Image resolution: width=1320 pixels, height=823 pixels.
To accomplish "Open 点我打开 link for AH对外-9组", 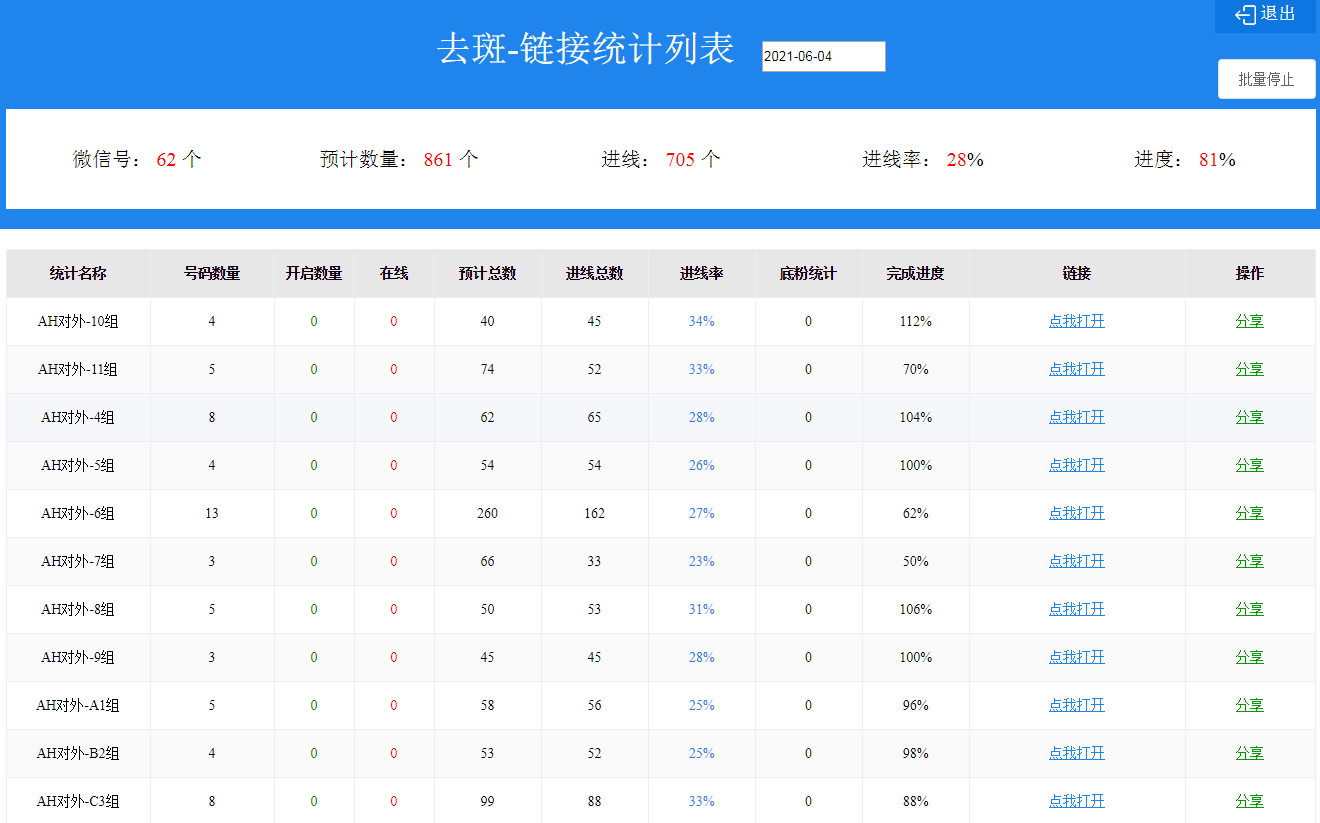I will (1076, 657).
